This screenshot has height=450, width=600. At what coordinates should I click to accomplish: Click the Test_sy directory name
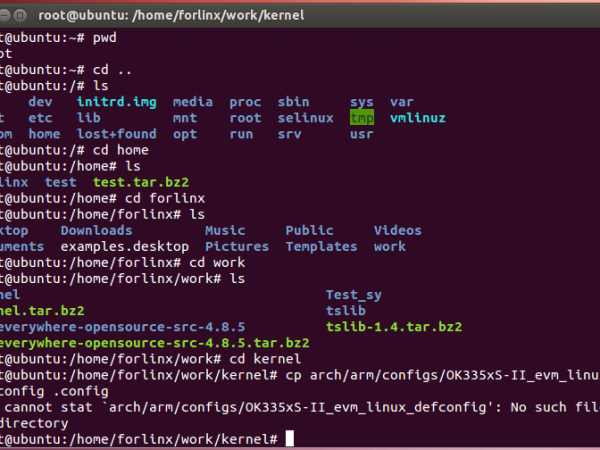(x=353, y=294)
